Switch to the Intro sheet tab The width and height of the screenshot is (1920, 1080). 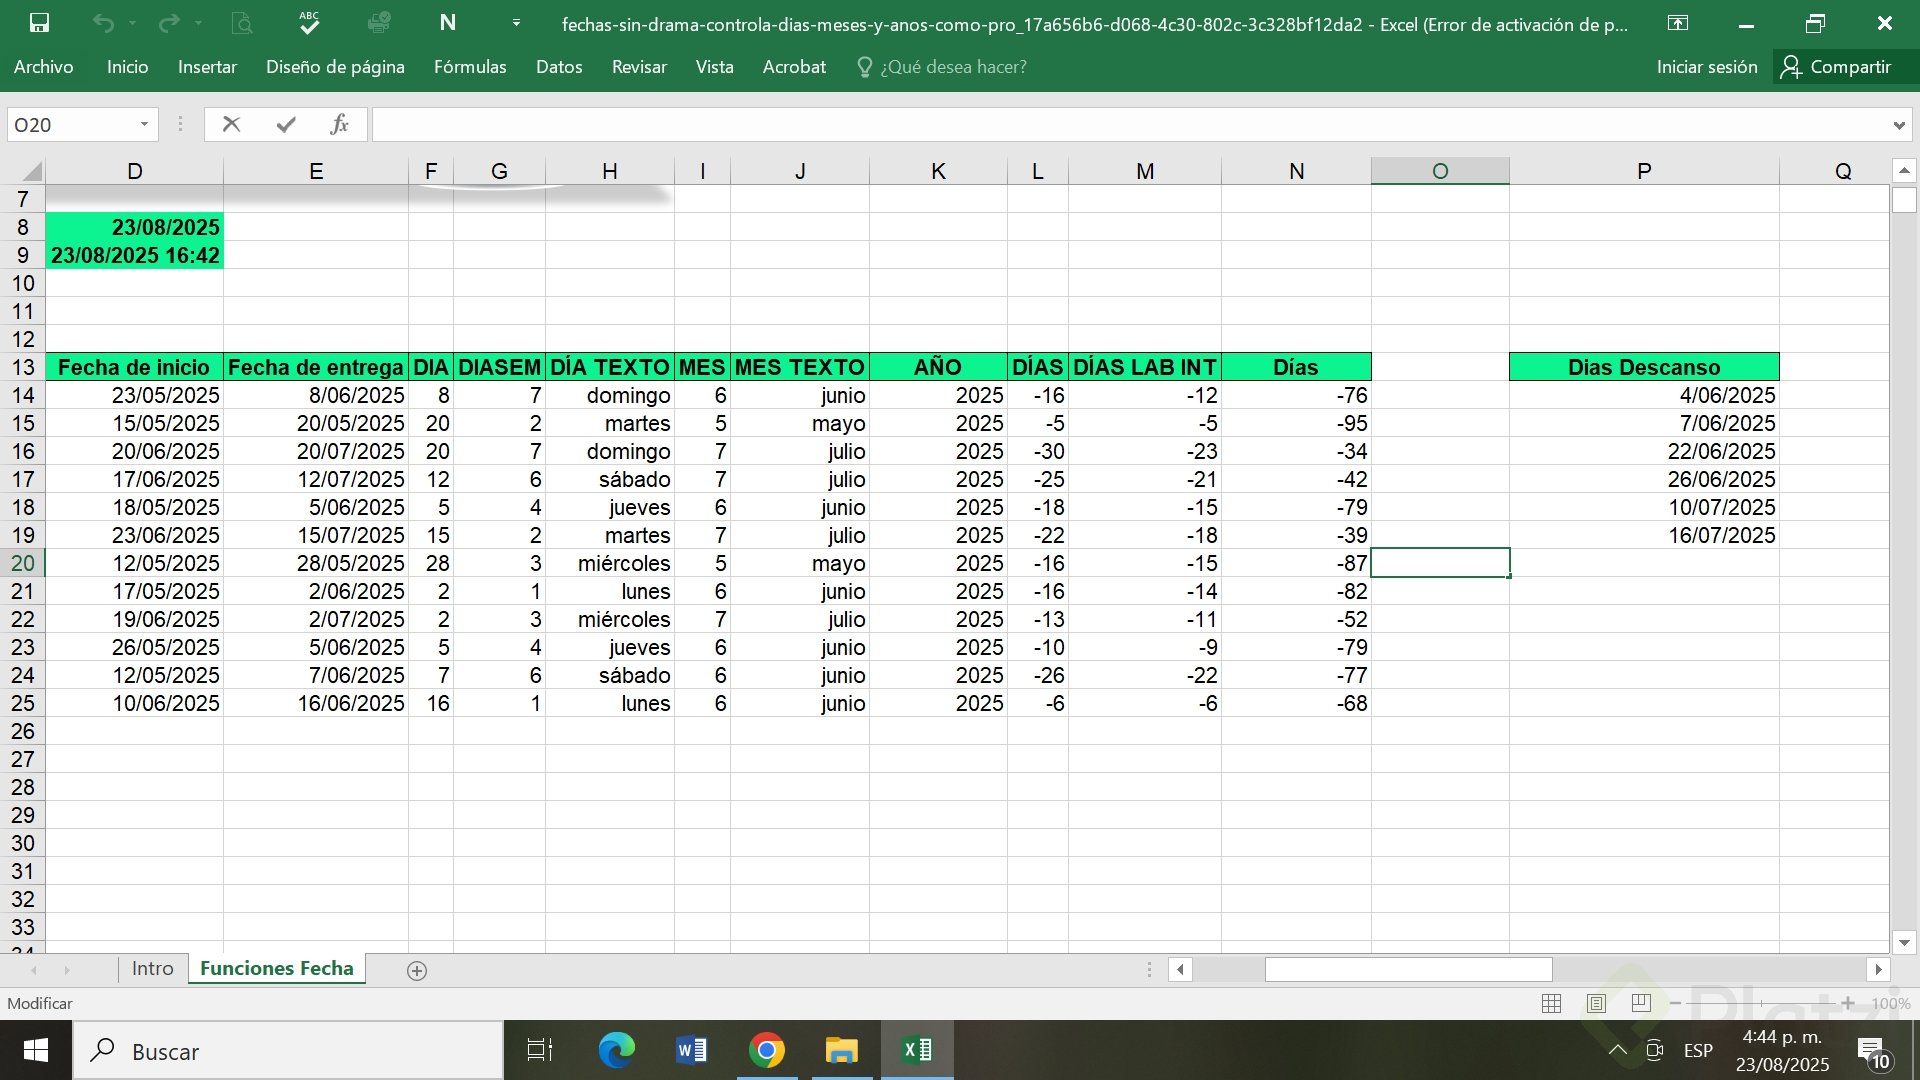[x=152, y=969]
